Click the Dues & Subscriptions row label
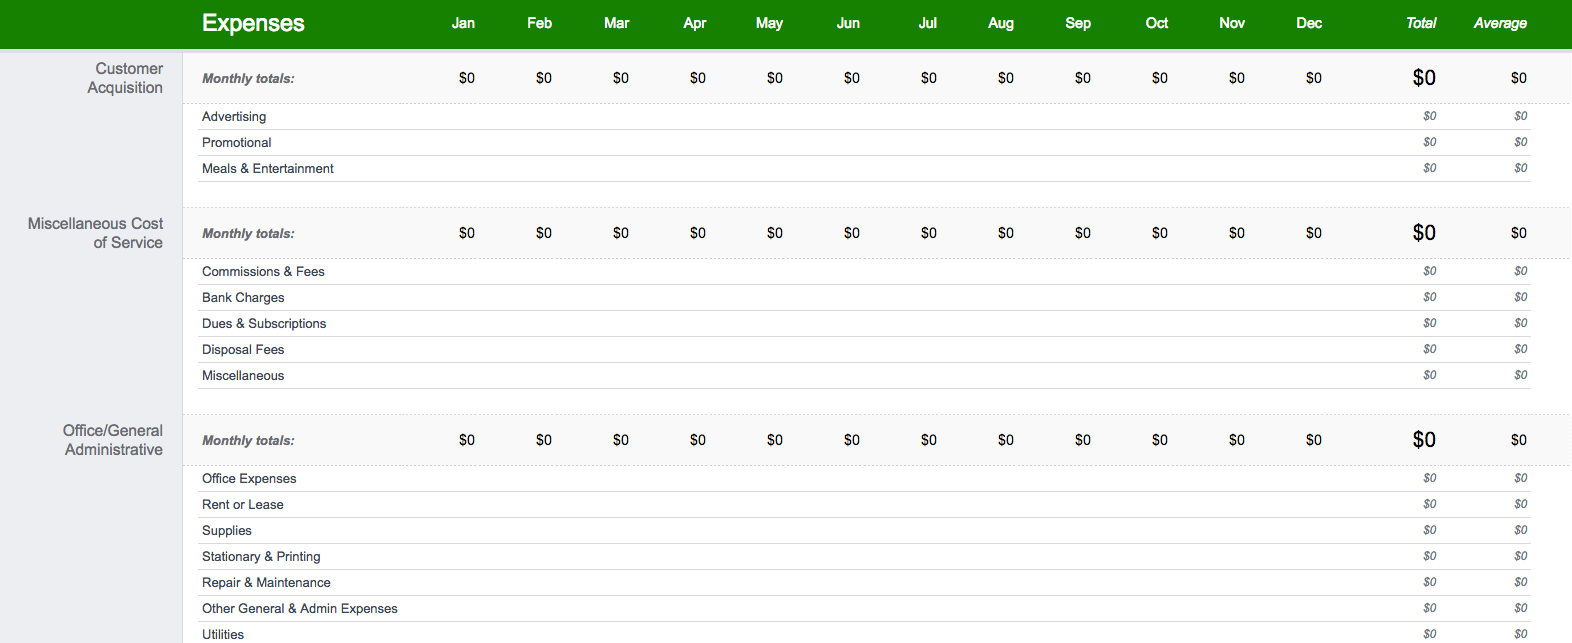 click(x=264, y=324)
